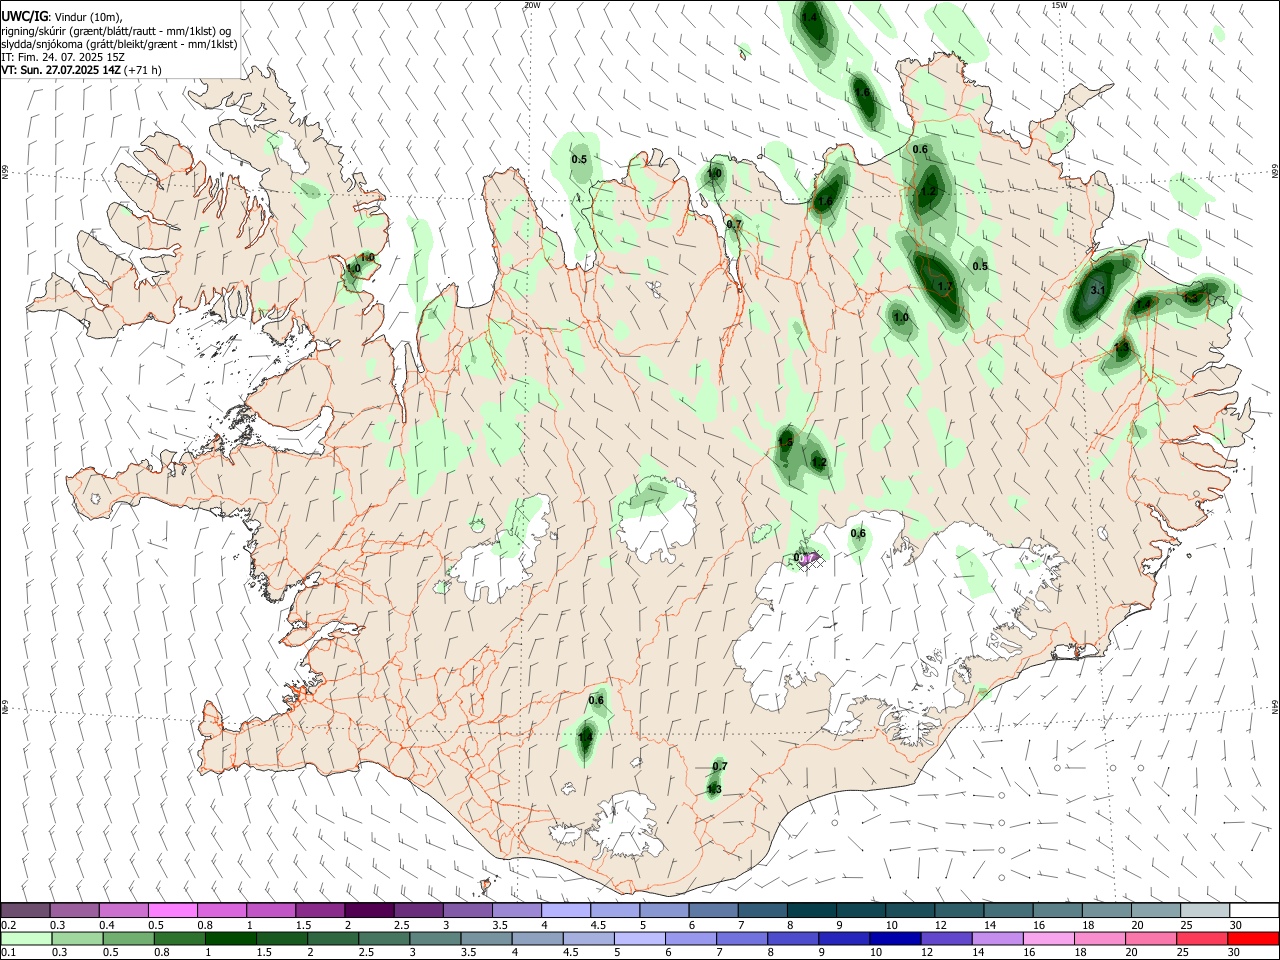Click the 'slydda/snjókoma' legend description line
Screen dimensions: 1280x960
pyautogui.click(x=119, y=44)
